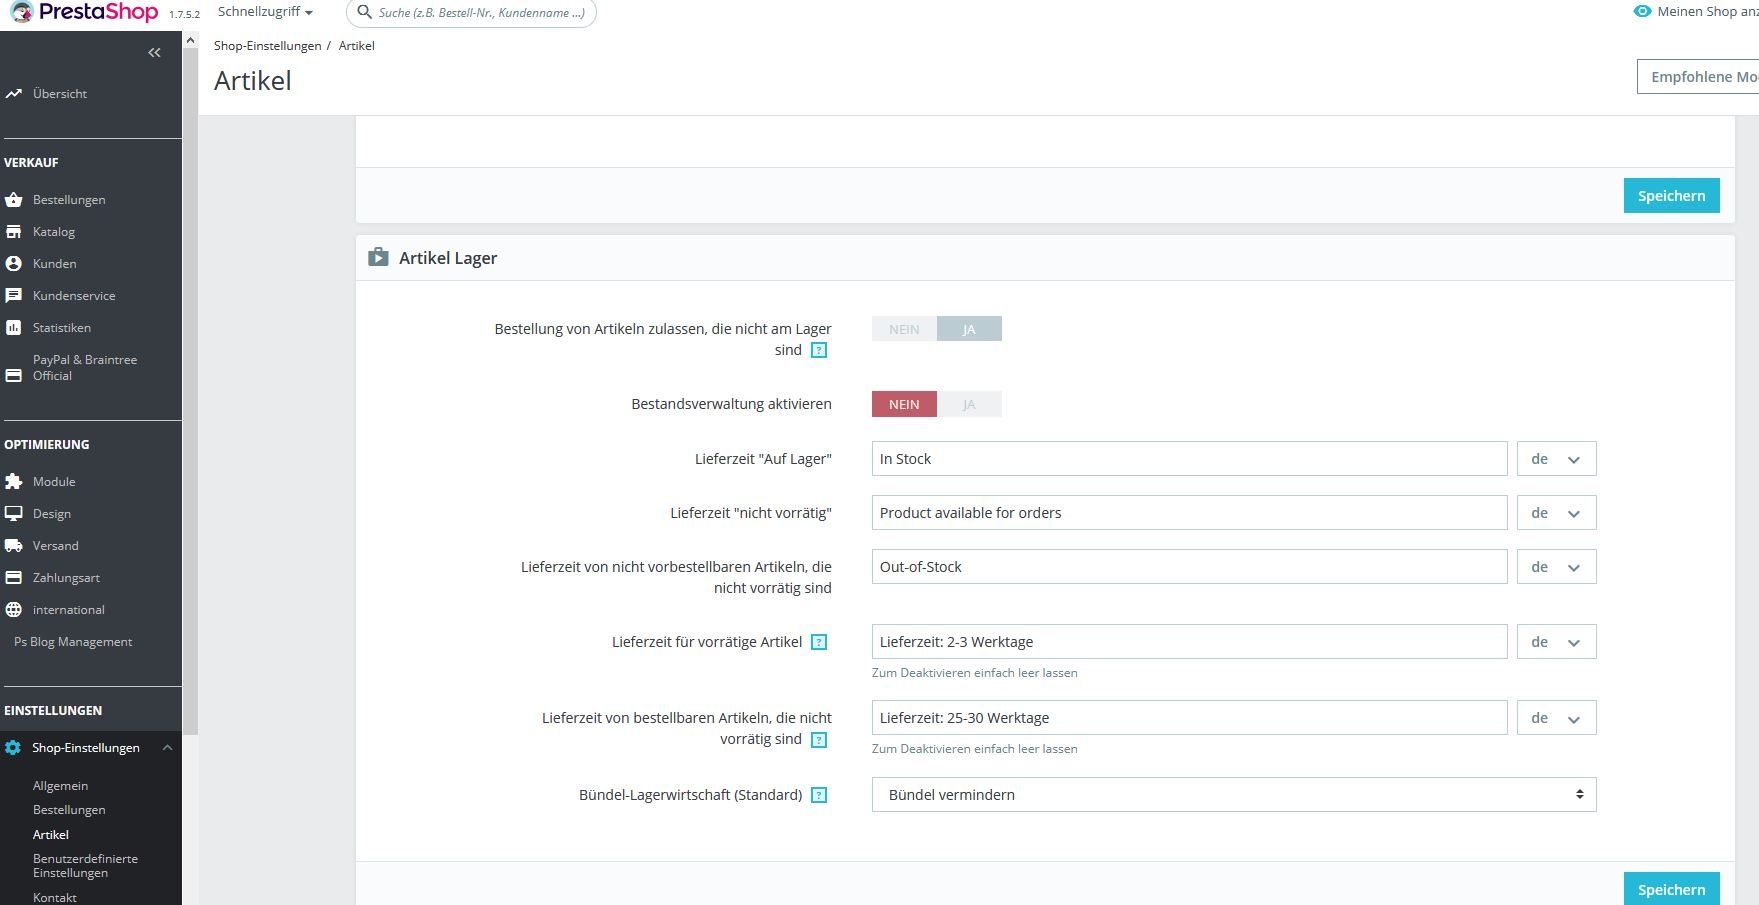Click the Versand truck icon
The image size is (1759, 905).
[13, 546]
